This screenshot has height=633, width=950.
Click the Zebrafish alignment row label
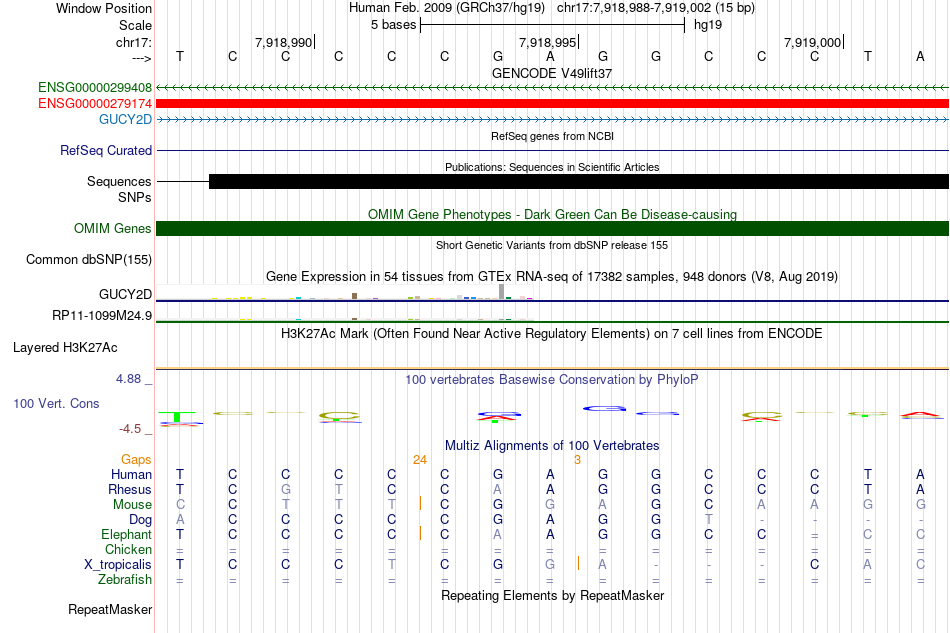pos(125,580)
